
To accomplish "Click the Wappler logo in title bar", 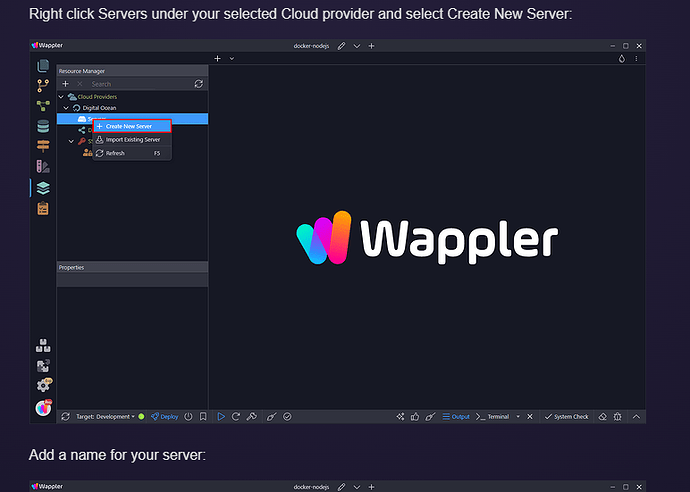I will (x=47, y=45).
